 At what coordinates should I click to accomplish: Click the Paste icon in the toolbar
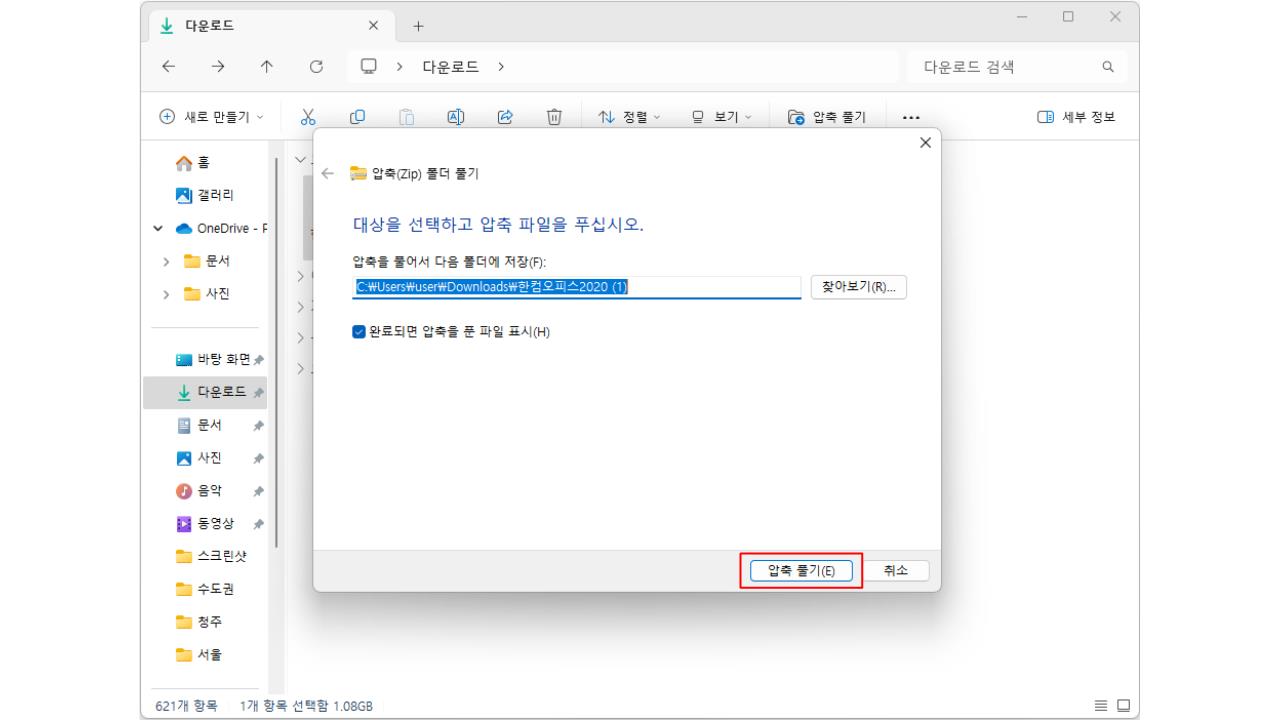406,116
